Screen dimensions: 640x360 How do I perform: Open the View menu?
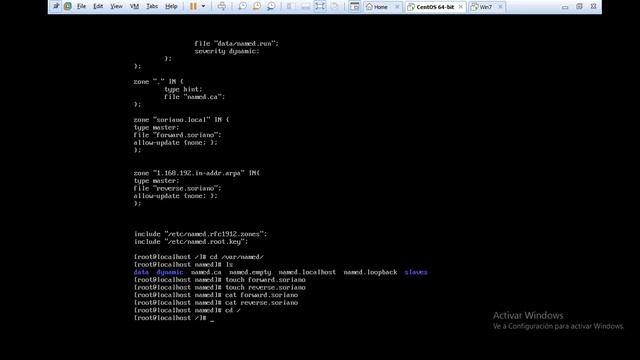tap(116, 7)
